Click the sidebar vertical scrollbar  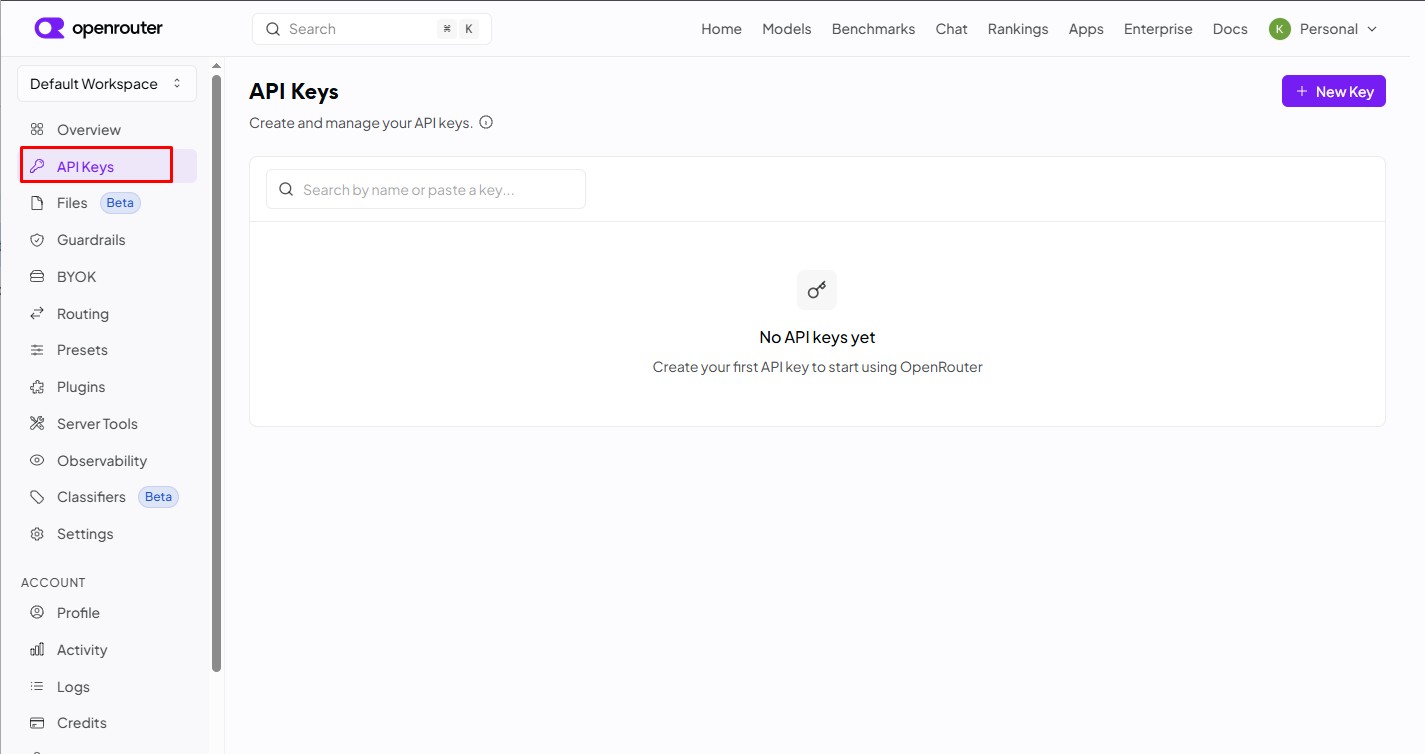click(x=217, y=372)
